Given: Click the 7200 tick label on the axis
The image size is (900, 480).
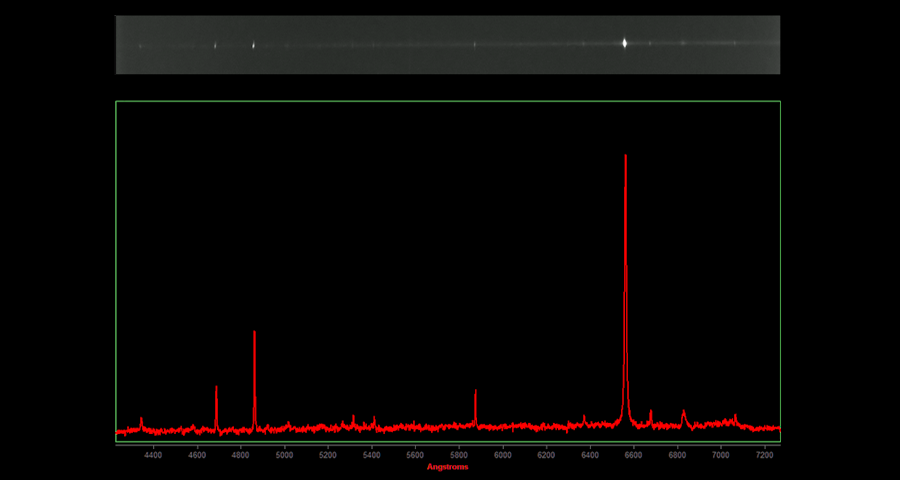Looking at the screenshot, I should [x=764, y=455].
